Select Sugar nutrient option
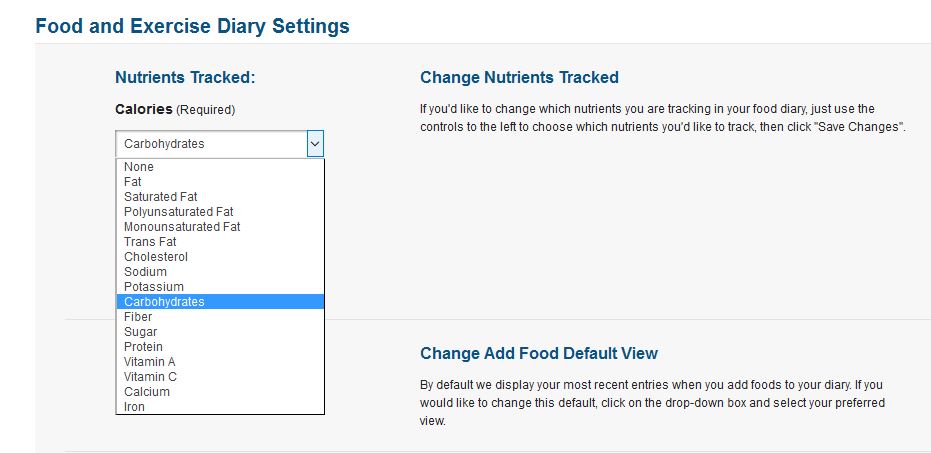Viewport: 931px width, 453px height. pos(140,332)
